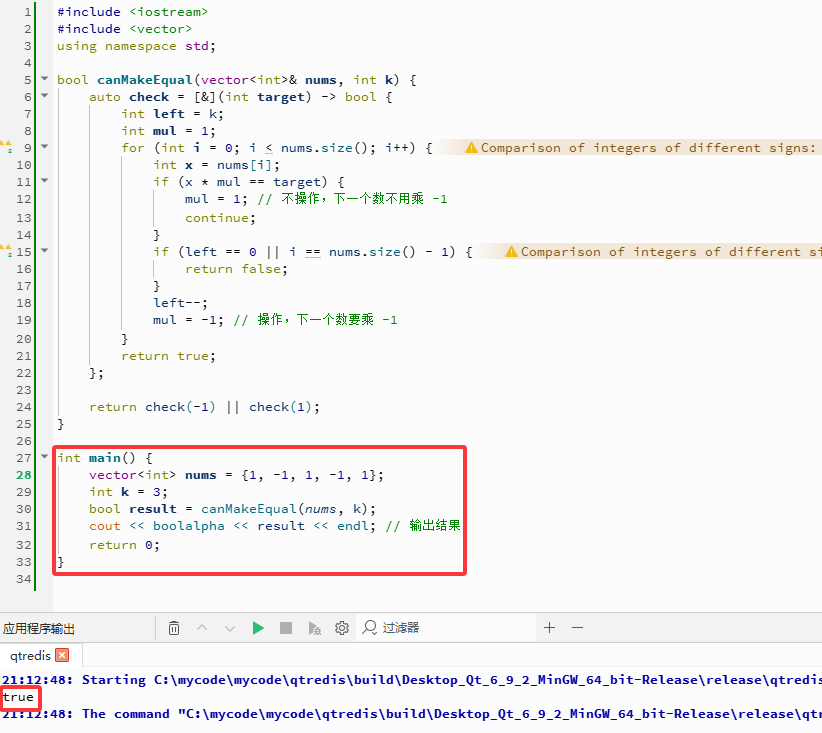
Task: Click warning marker beside line 15
Action: click(6, 251)
